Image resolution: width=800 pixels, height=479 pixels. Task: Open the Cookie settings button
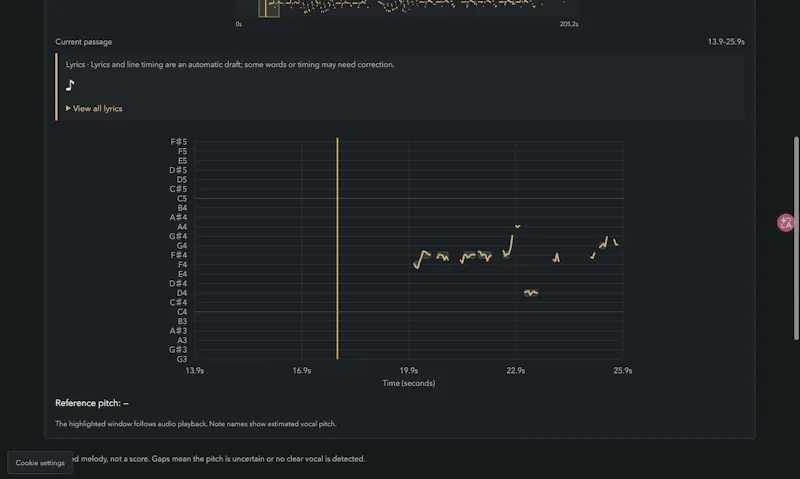[x=40, y=463]
